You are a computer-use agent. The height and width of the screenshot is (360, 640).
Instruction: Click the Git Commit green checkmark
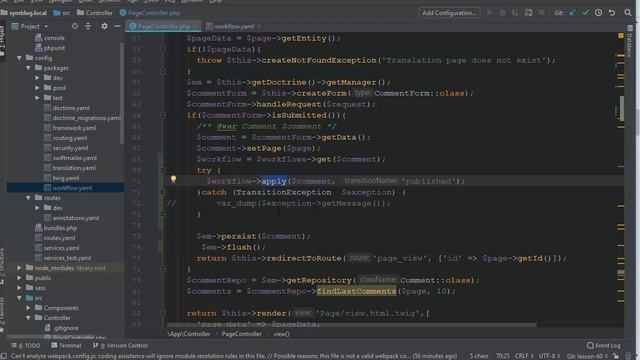tap(585, 13)
